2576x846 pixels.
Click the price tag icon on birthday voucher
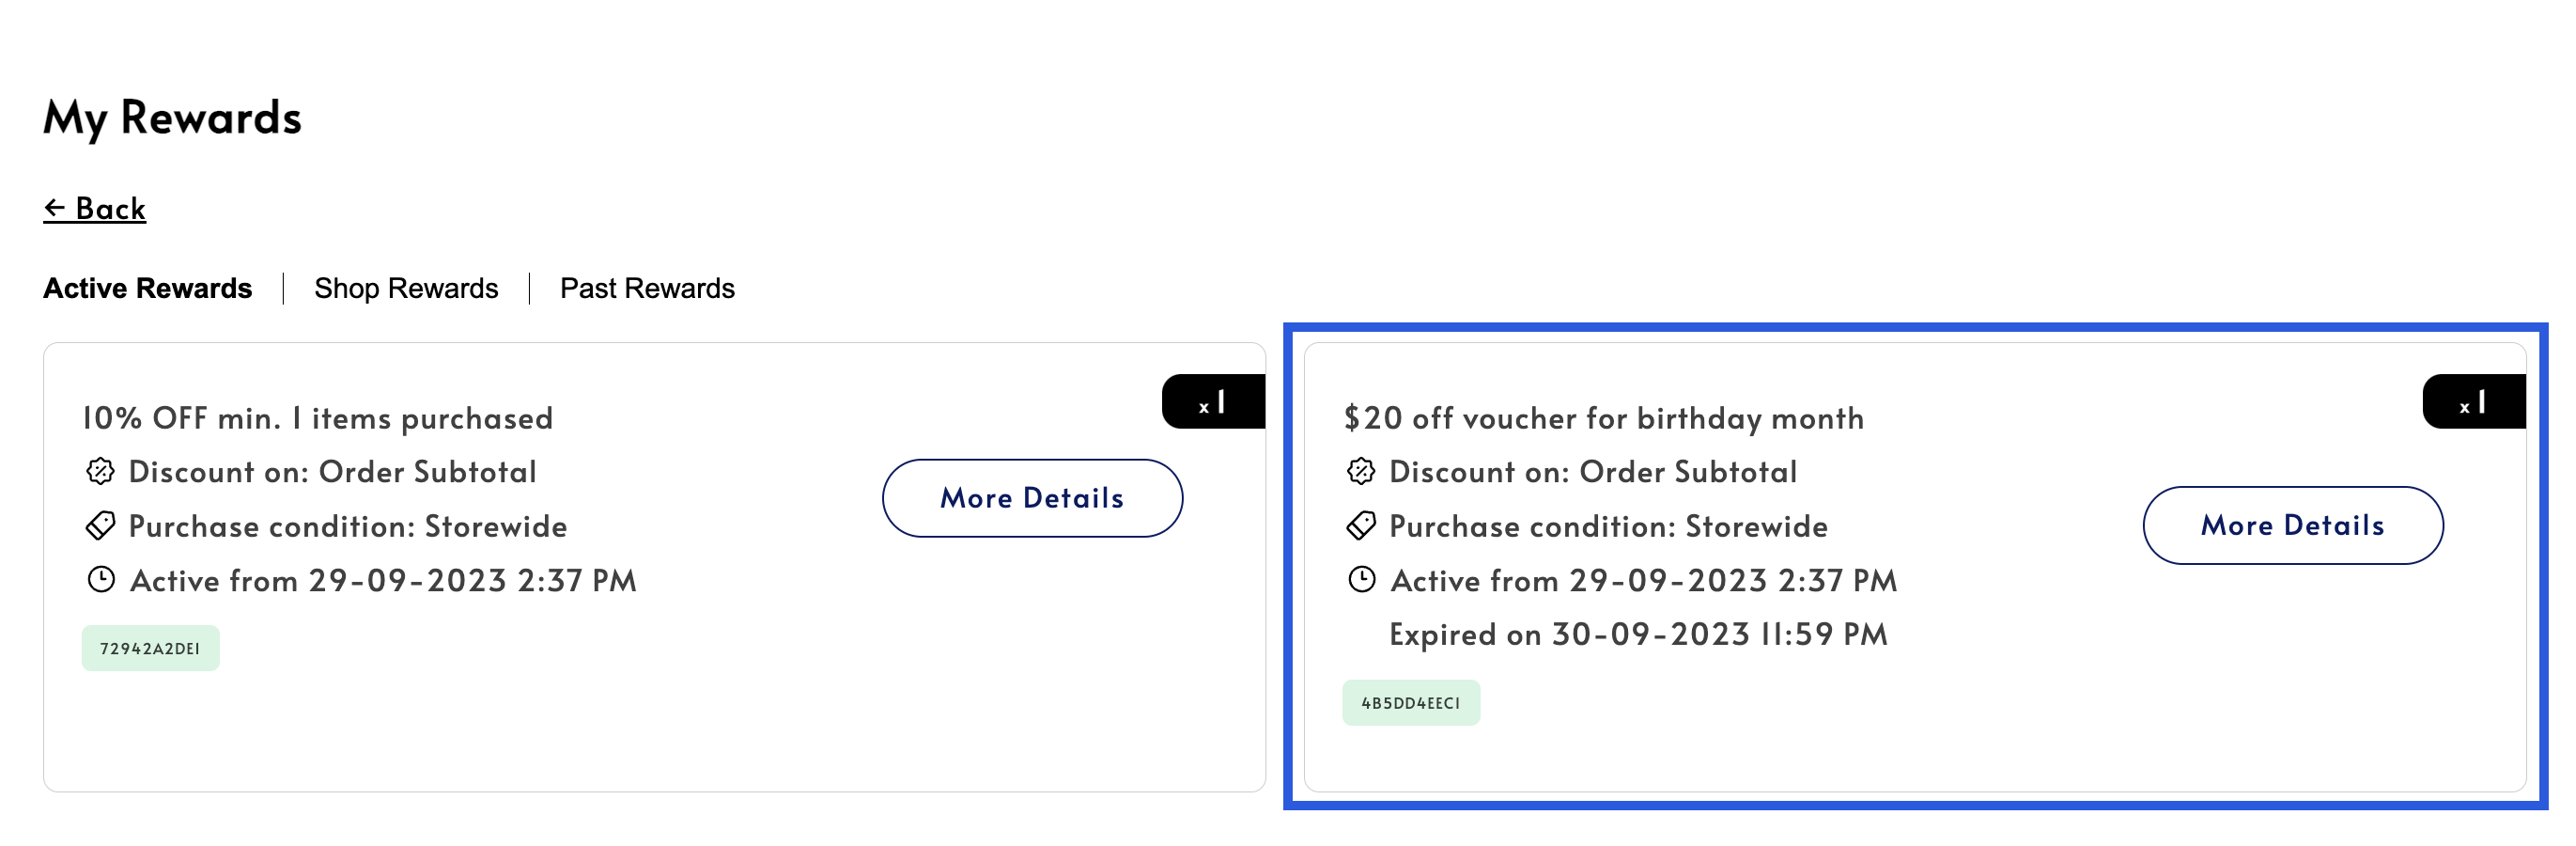(x=1361, y=525)
